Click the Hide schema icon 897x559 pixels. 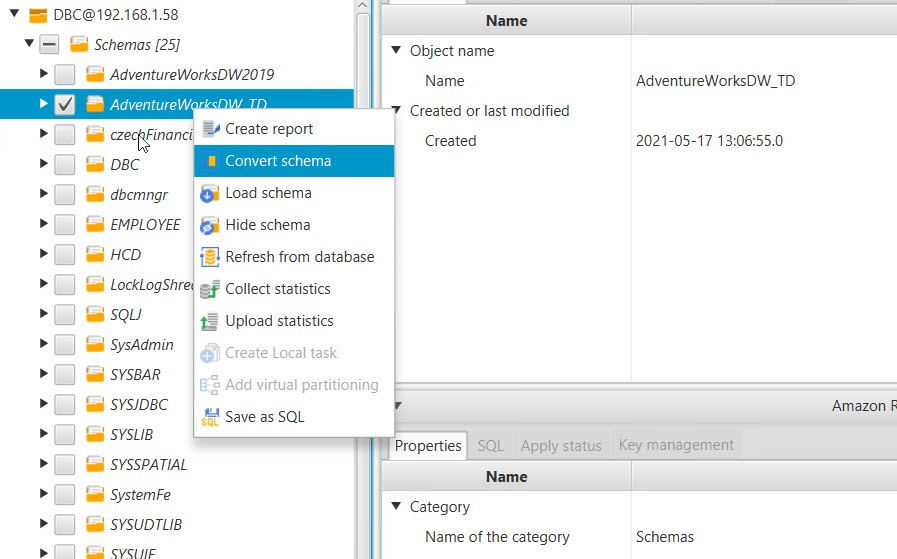210,225
